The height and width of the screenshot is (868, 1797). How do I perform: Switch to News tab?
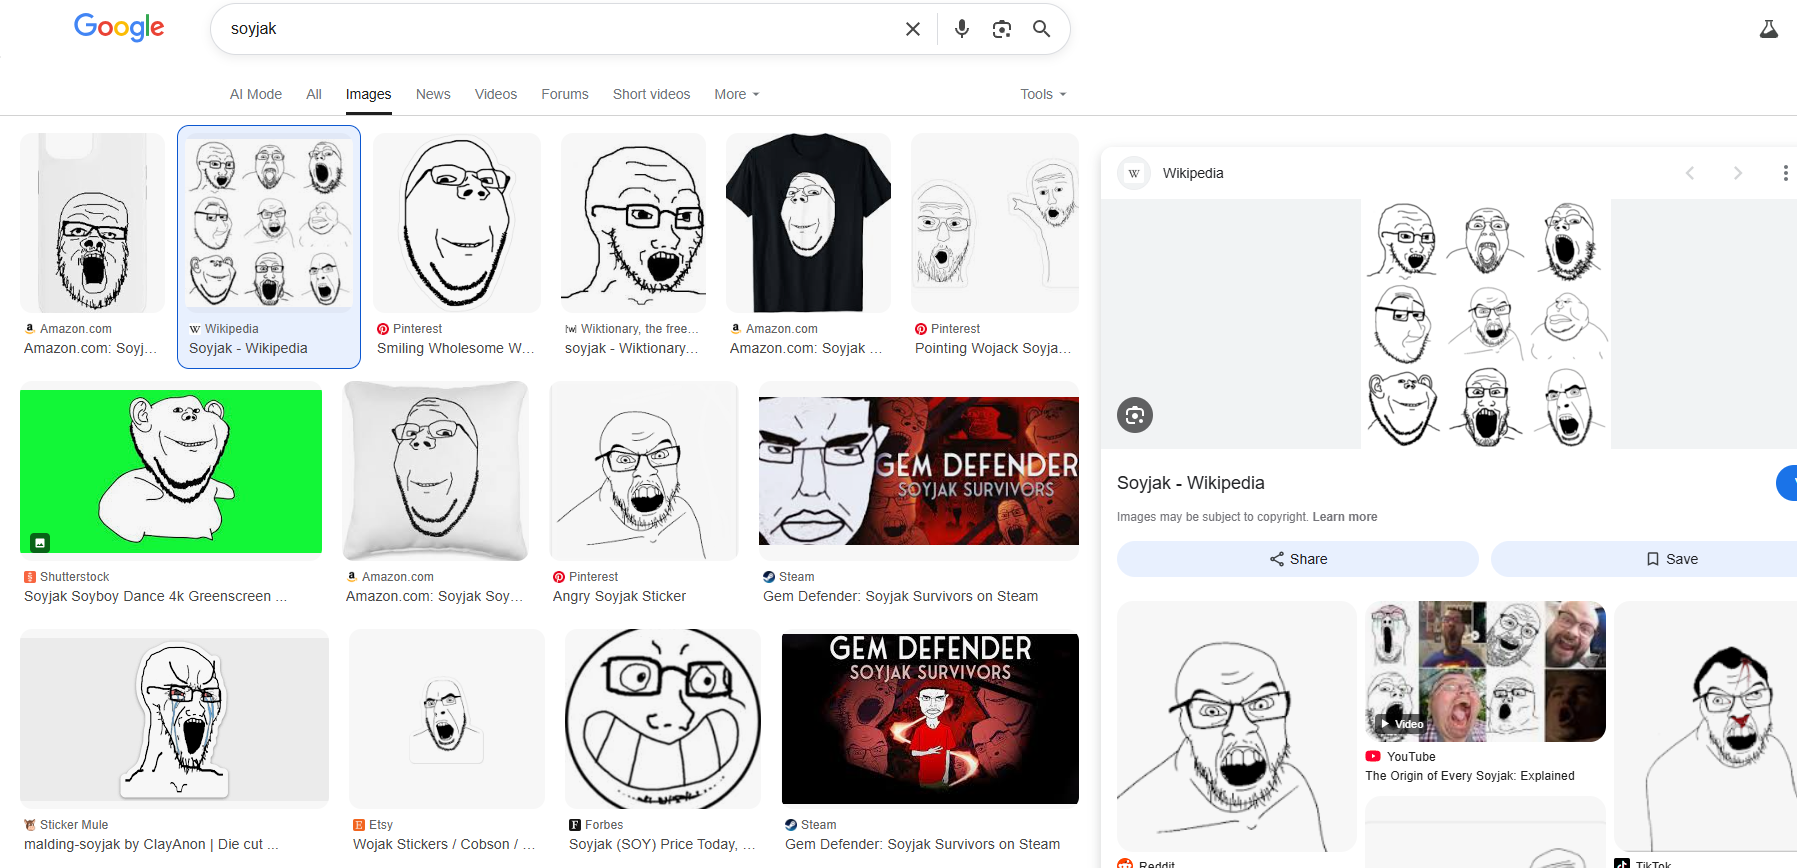433,94
